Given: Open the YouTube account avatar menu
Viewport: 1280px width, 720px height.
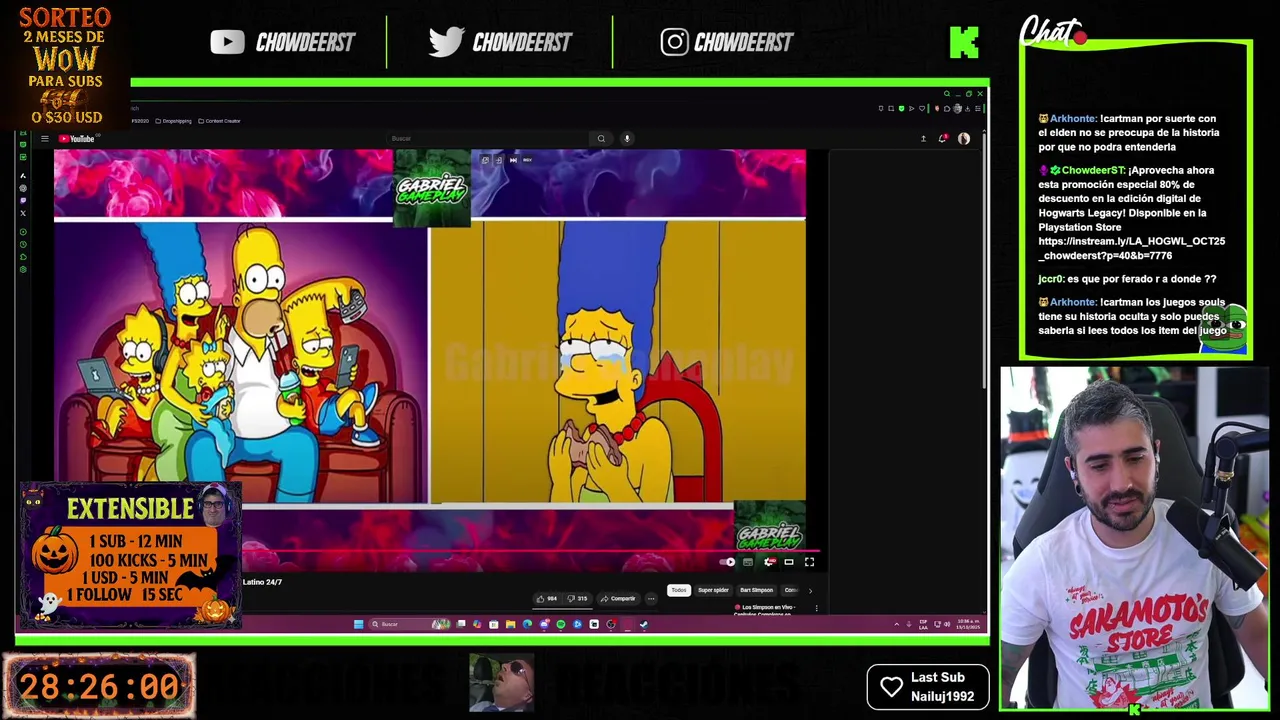Looking at the screenshot, I should click(x=964, y=139).
